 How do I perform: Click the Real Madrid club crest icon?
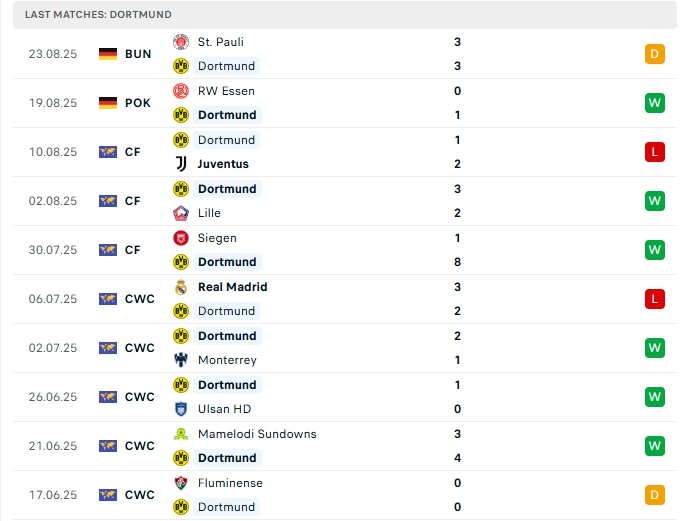pyautogui.click(x=181, y=287)
